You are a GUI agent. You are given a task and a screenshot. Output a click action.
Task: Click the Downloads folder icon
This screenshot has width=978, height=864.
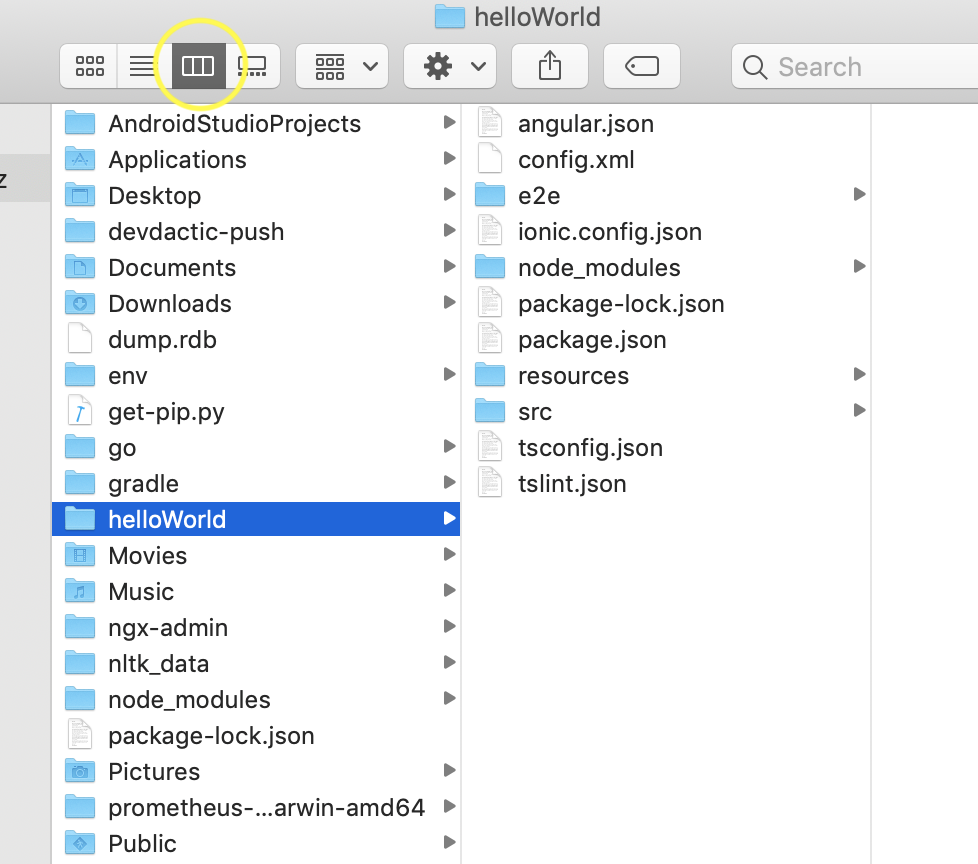pos(80,303)
